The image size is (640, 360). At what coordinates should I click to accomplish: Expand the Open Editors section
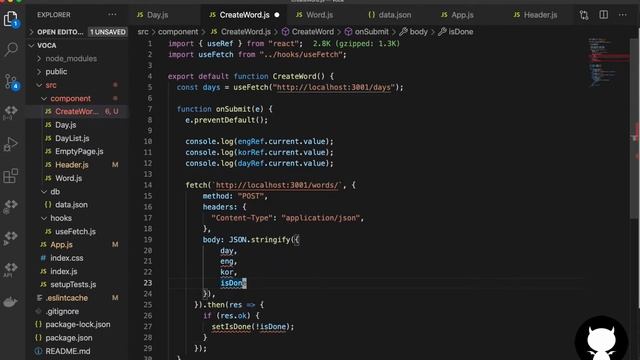tap(60, 32)
